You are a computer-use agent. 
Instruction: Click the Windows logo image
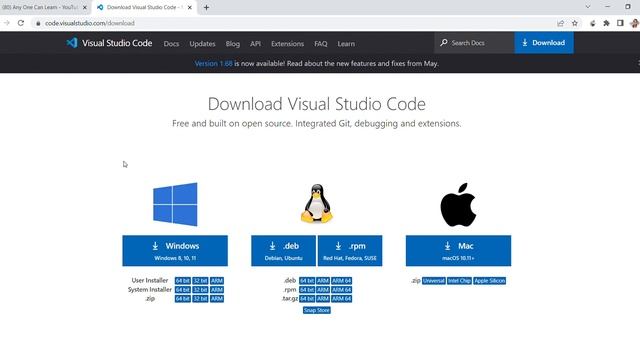[x=175, y=204]
